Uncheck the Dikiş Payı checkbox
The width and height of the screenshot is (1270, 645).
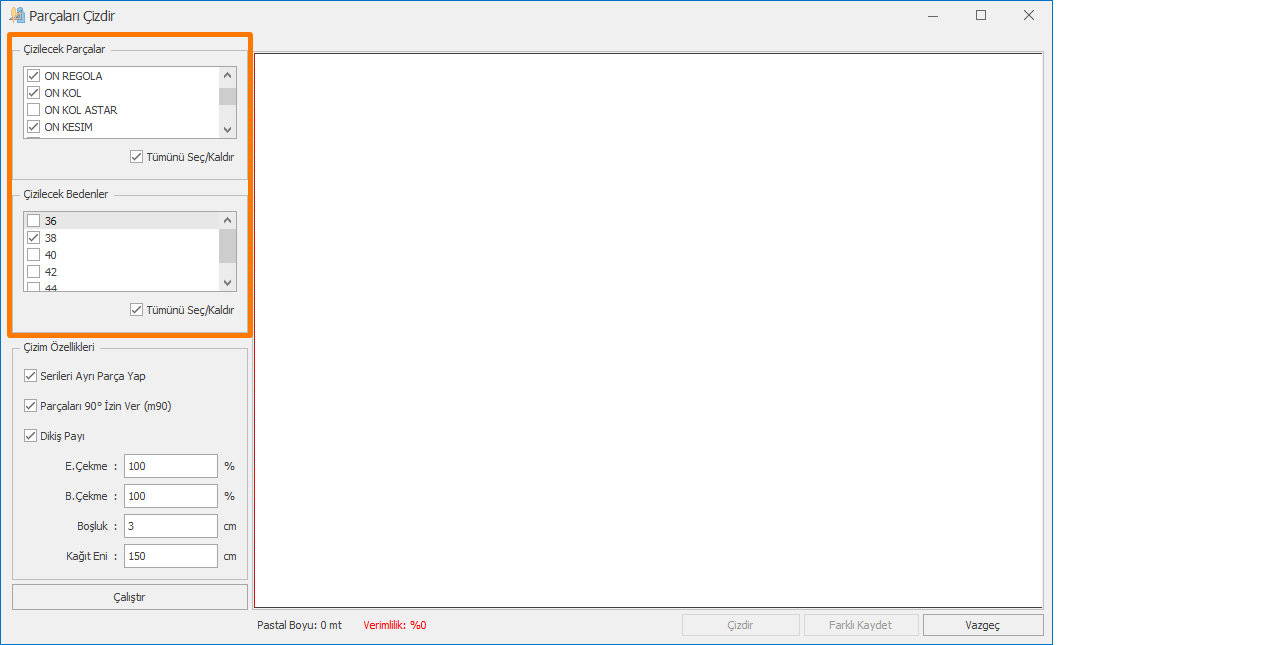pyautogui.click(x=30, y=436)
